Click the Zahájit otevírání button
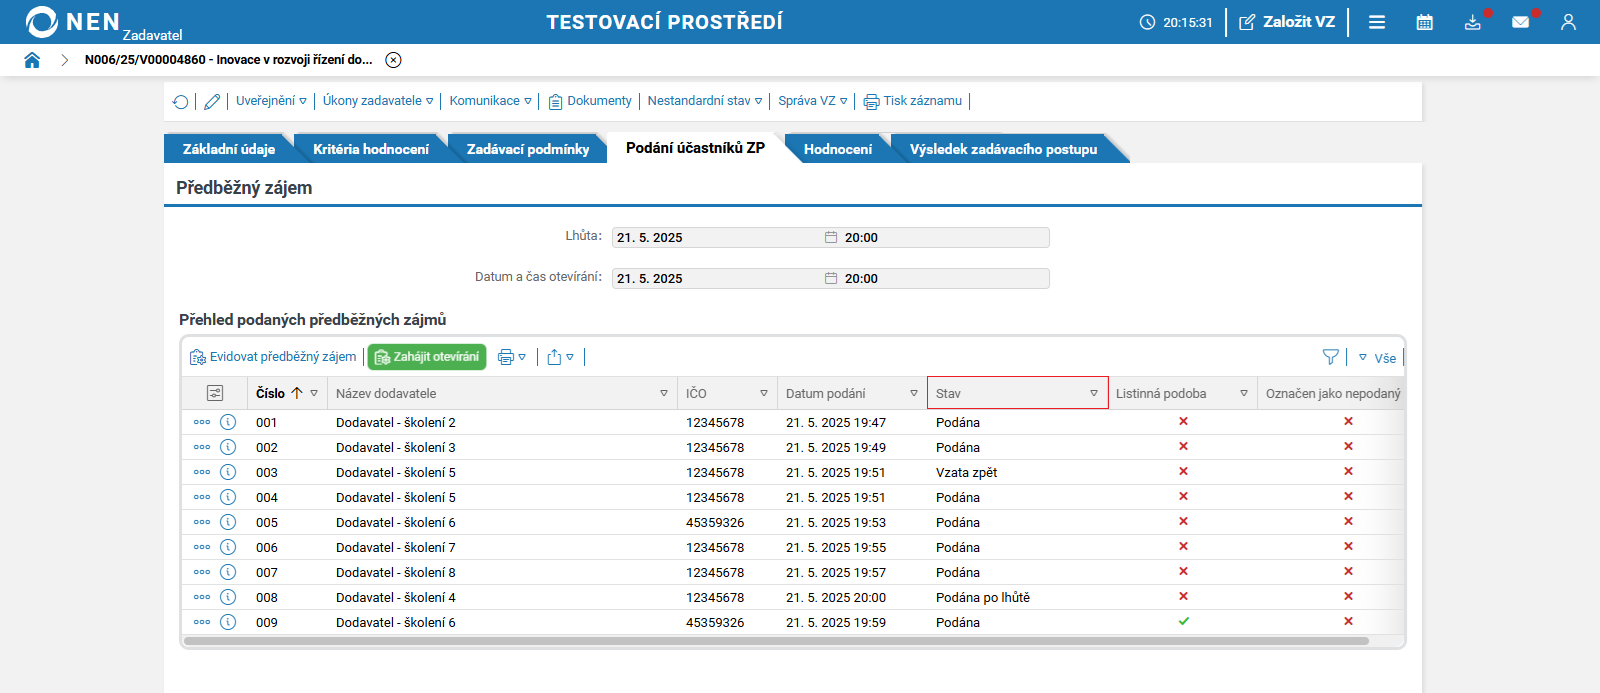1600x693 pixels. (x=427, y=357)
